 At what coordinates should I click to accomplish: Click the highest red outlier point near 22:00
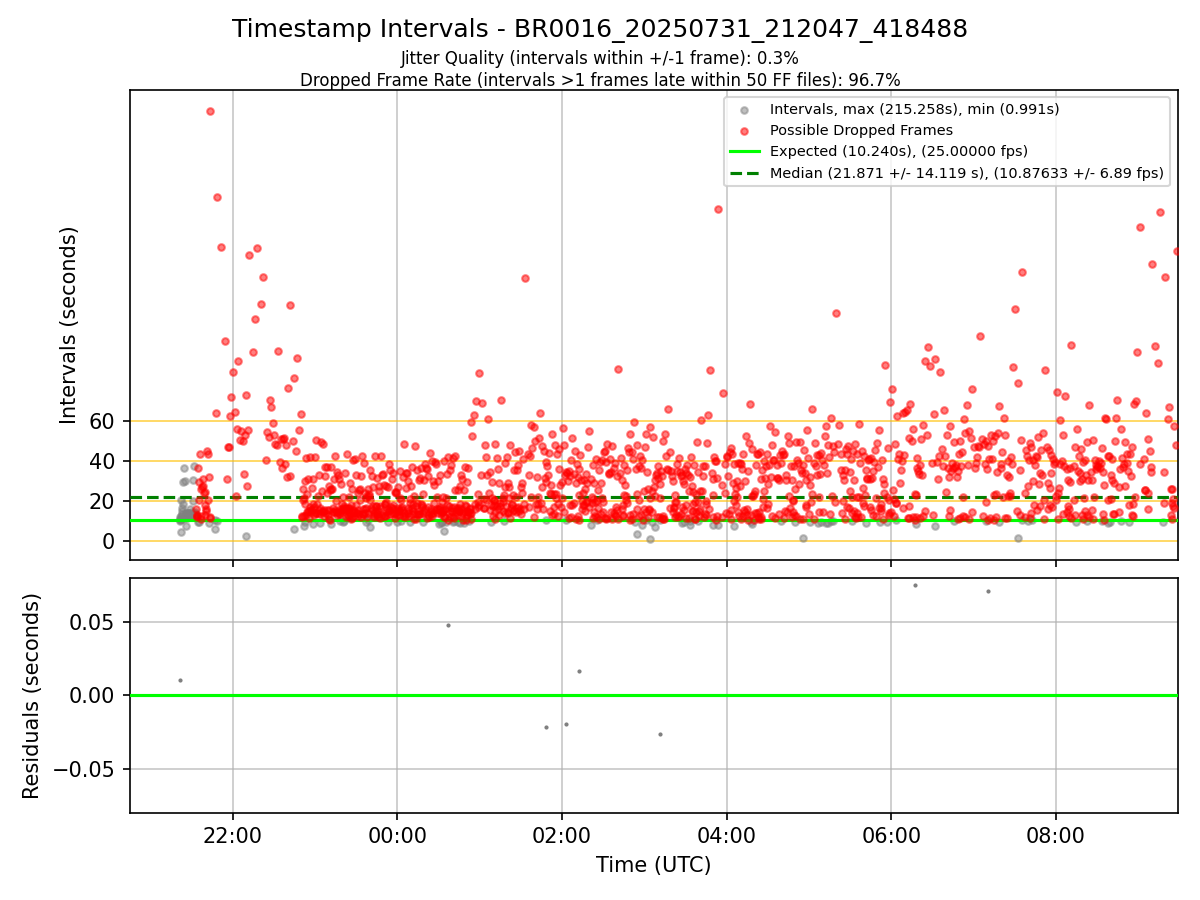(210, 111)
